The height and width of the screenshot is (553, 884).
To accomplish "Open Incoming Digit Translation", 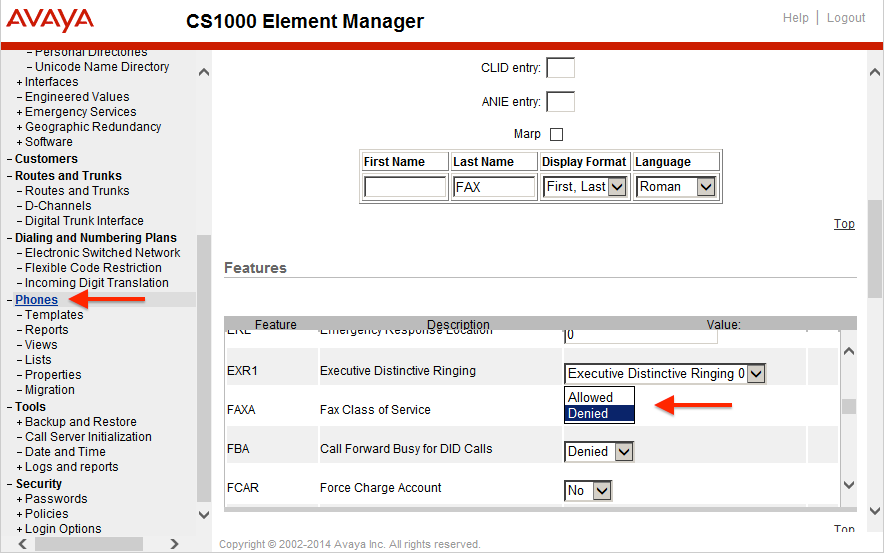I will pyautogui.click(x=97, y=282).
